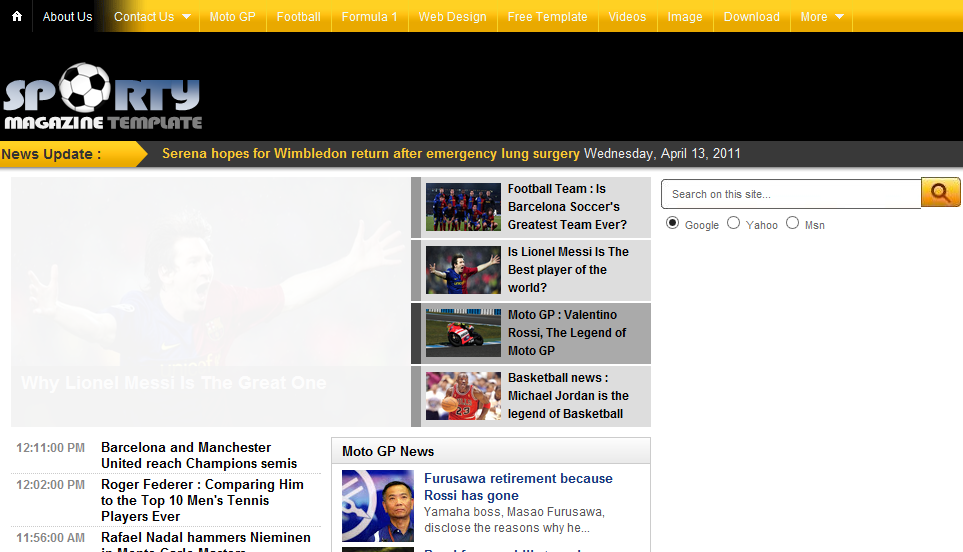
Task: Expand the More dropdown menu
Action: click(x=822, y=17)
